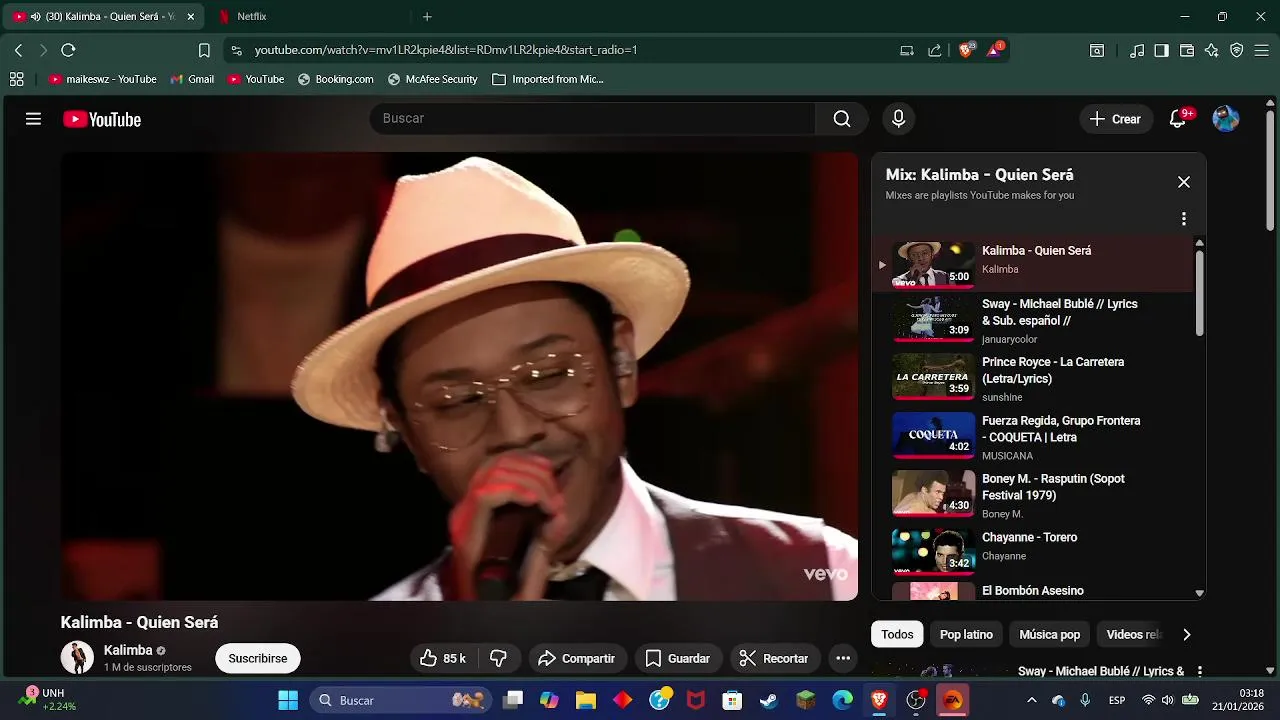Open the maikeswz - YouTube bookmark
The height and width of the screenshot is (720, 1280).
tap(103, 79)
